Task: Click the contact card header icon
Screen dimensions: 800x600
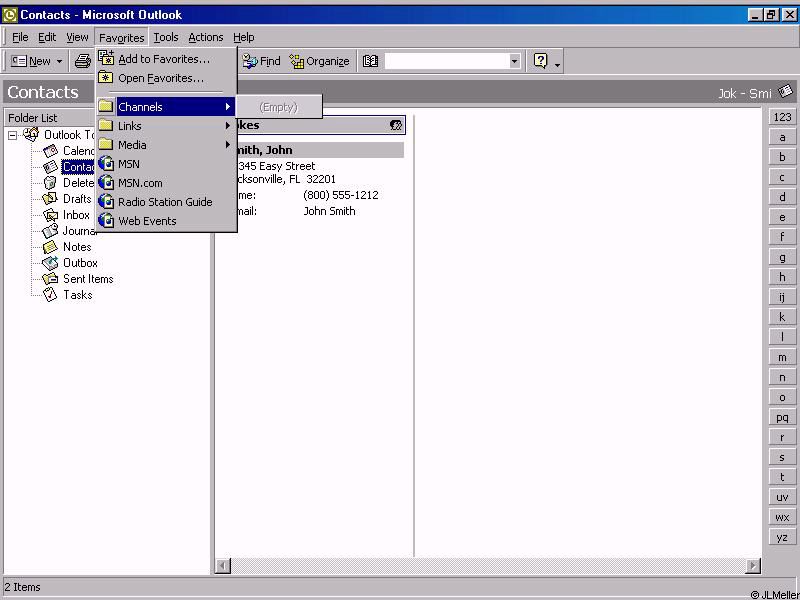Action: [x=396, y=125]
